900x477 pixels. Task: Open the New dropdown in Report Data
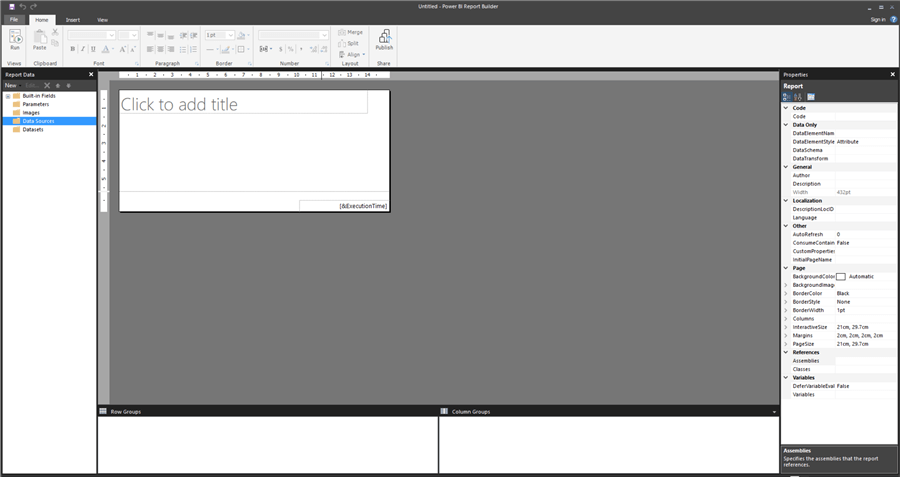[12, 86]
